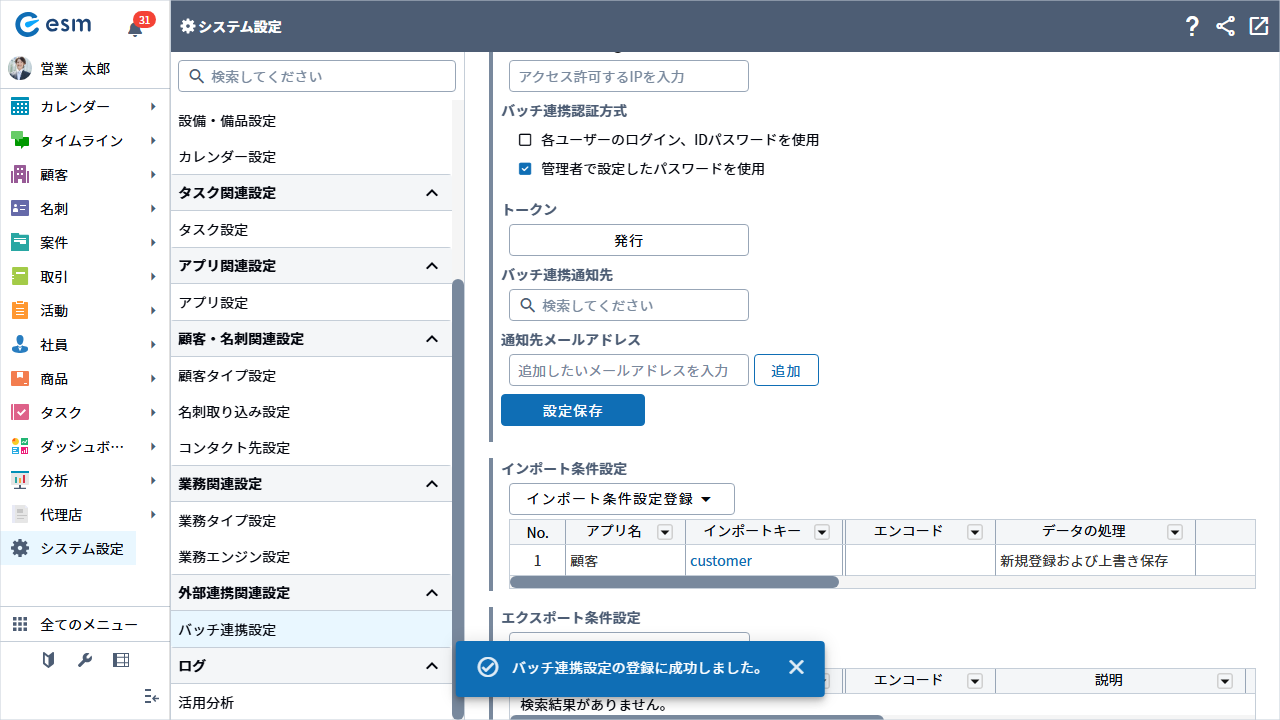Click the 設定保存 button
This screenshot has width=1280, height=720.
(x=572, y=410)
